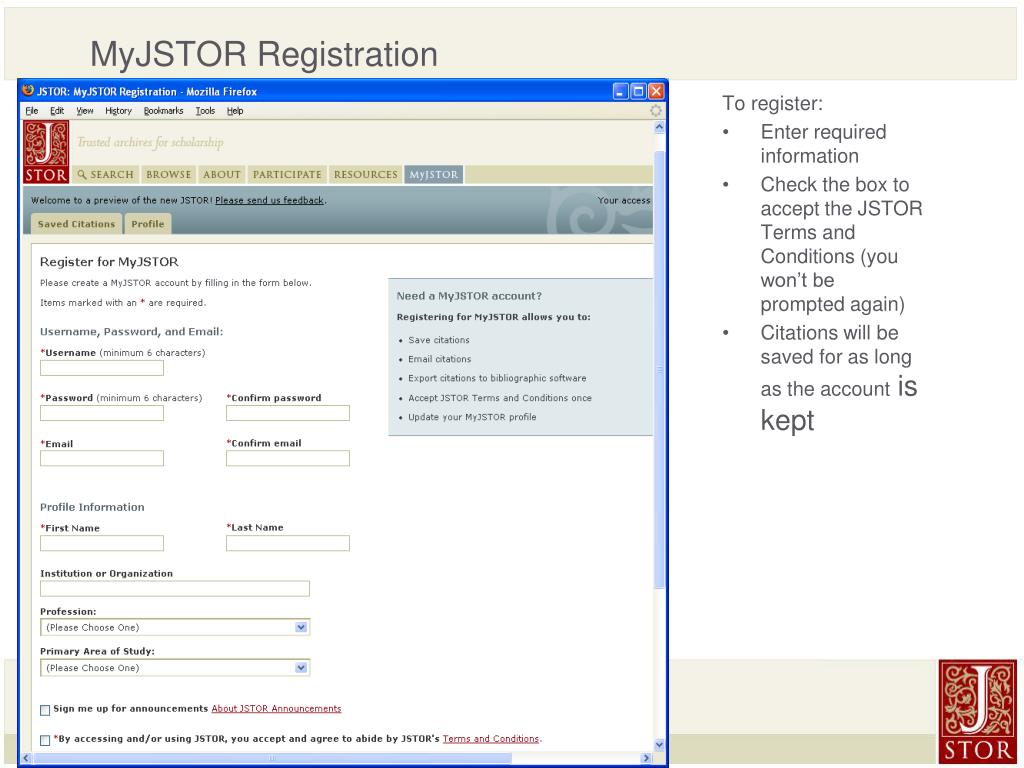Image resolution: width=1024 pixels, height=768 pixels.
Task: Maximize the Firefox window
Action: point(638,91)
